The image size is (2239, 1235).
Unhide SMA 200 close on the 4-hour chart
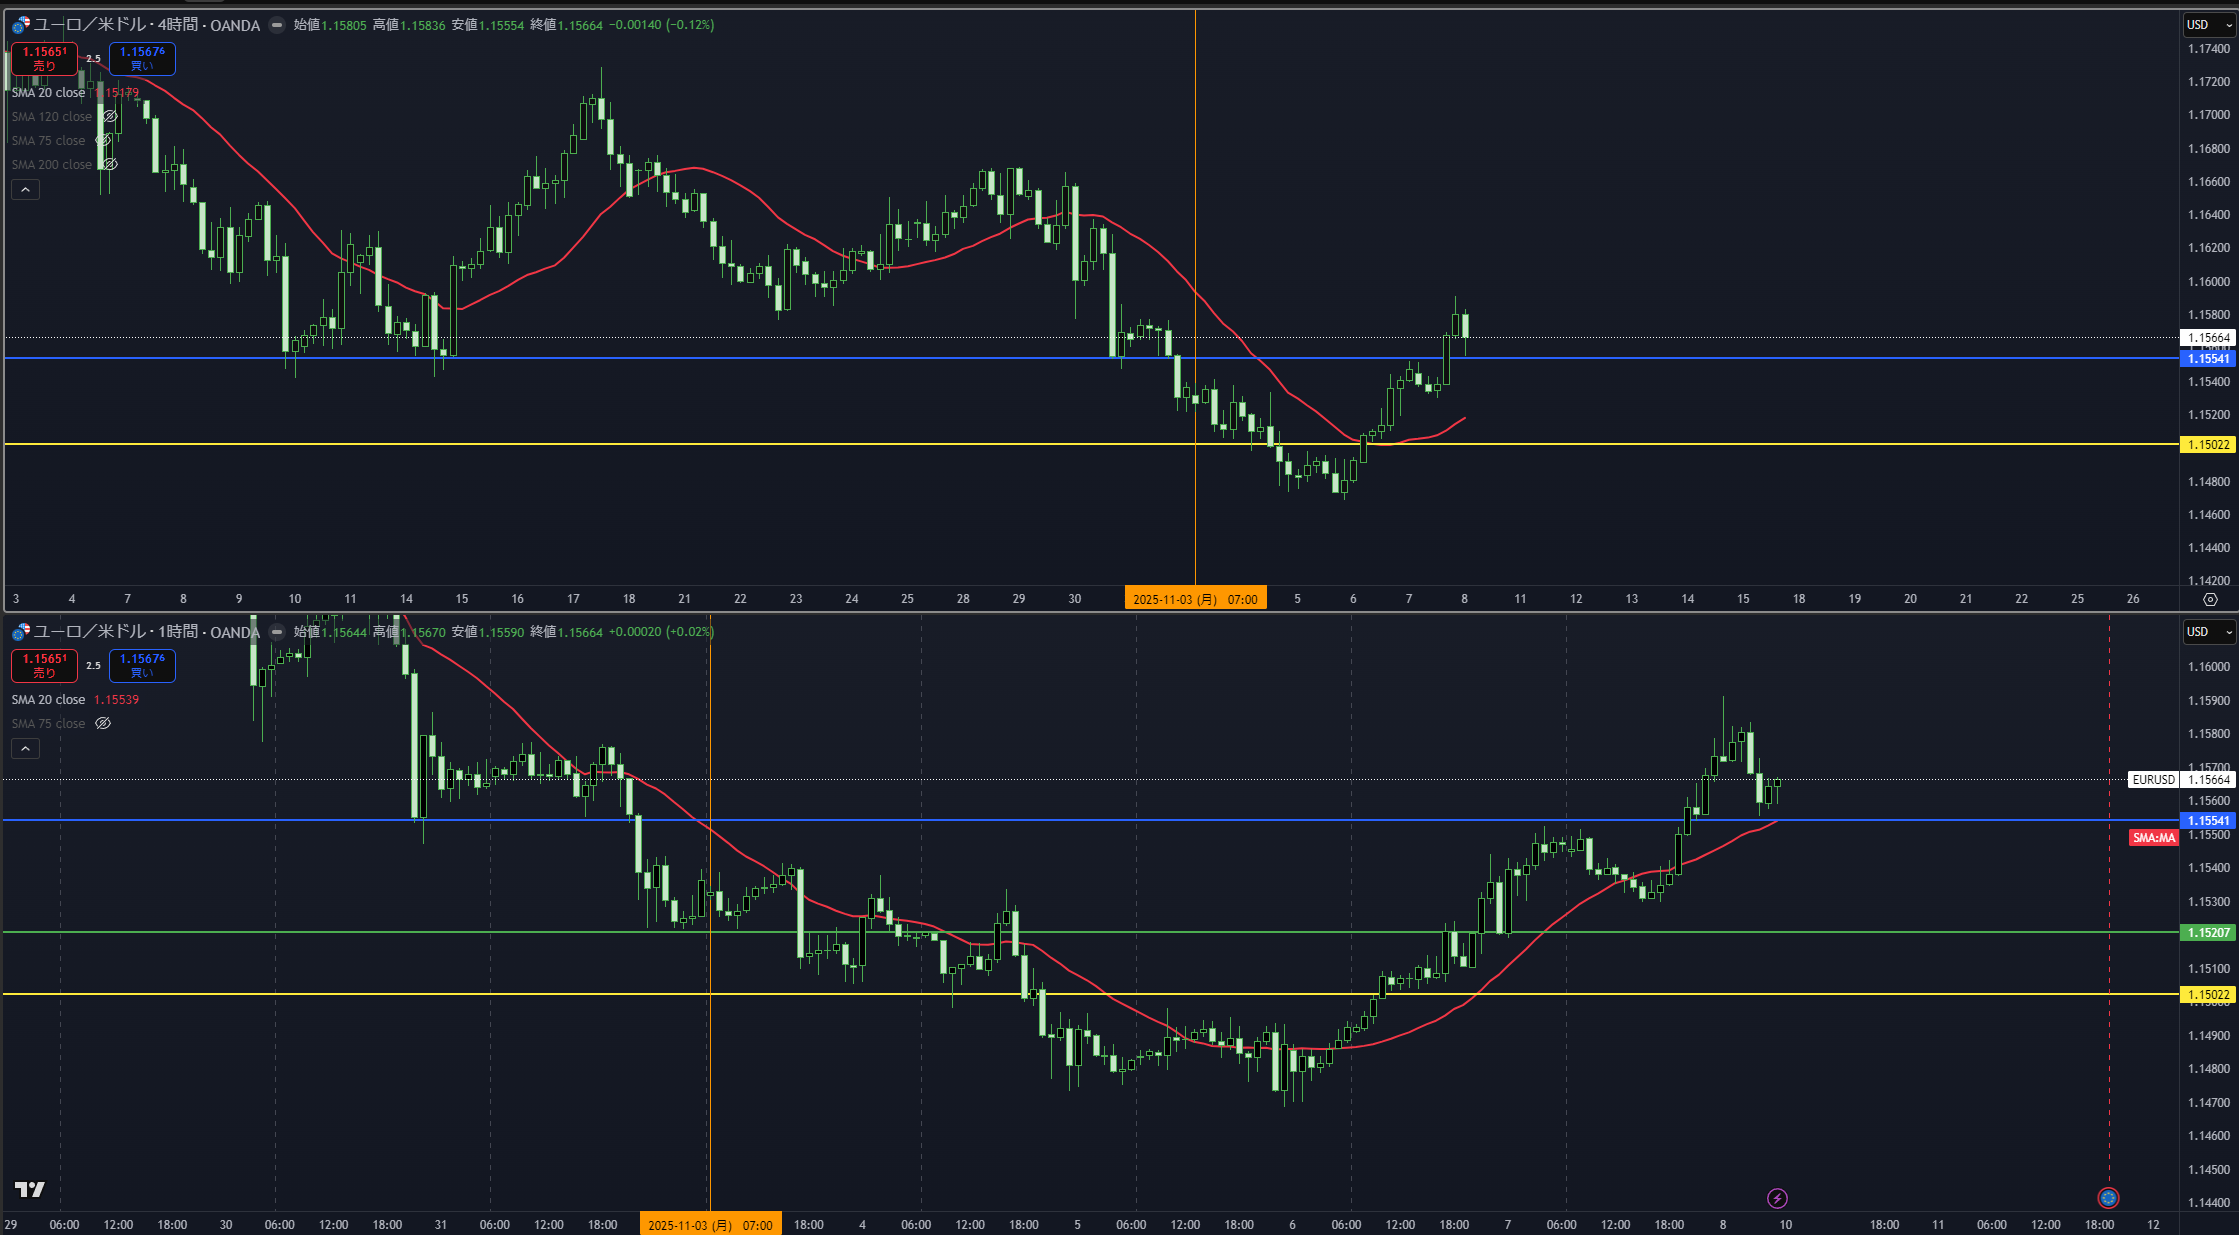(110, 165)
